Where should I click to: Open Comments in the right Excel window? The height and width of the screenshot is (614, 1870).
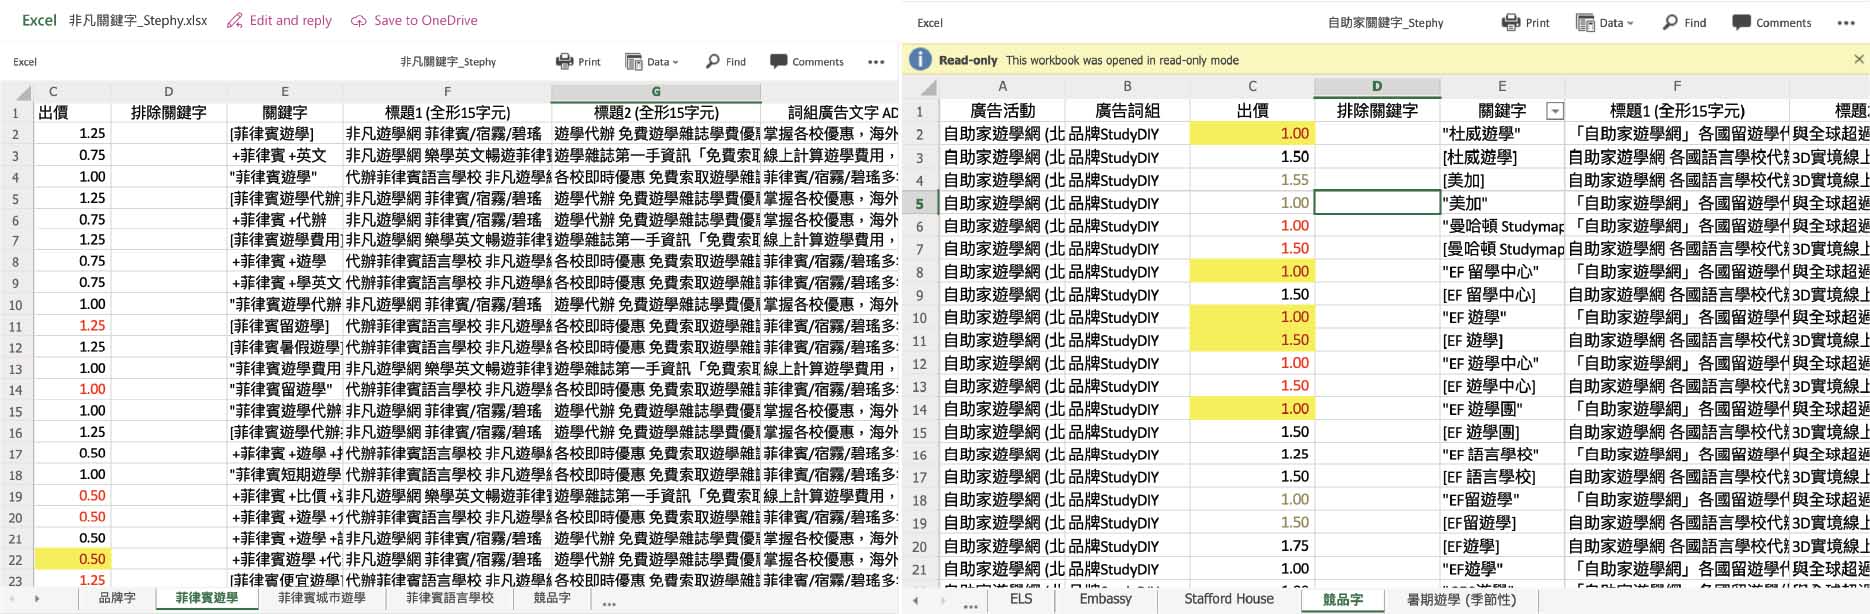point(1771,22)
